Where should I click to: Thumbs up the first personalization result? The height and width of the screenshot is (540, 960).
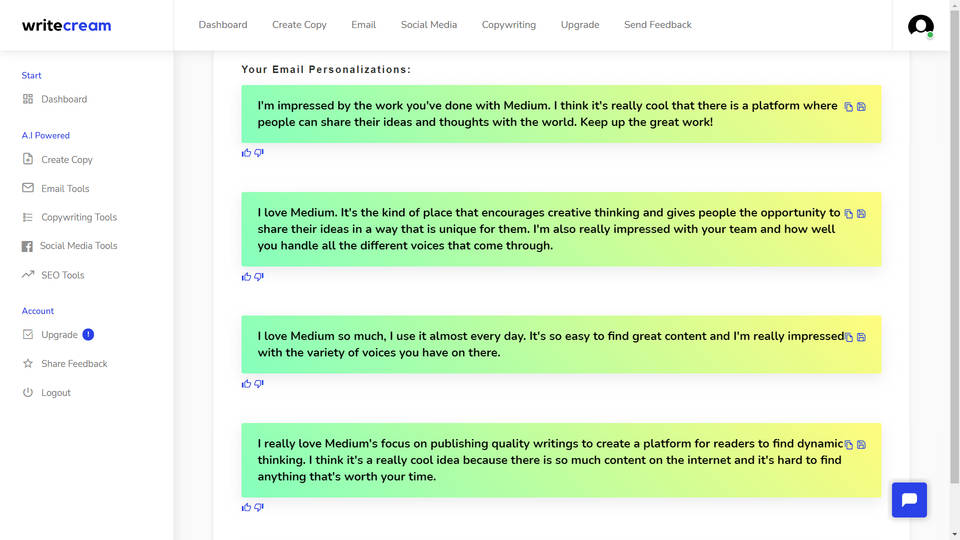coord(246,153)
